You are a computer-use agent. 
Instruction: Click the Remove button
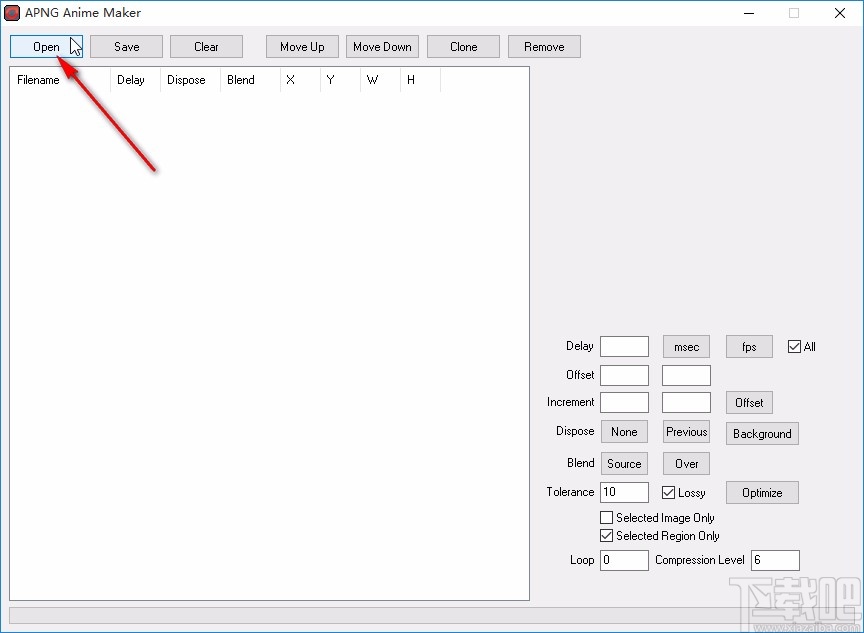pos(544,47)
